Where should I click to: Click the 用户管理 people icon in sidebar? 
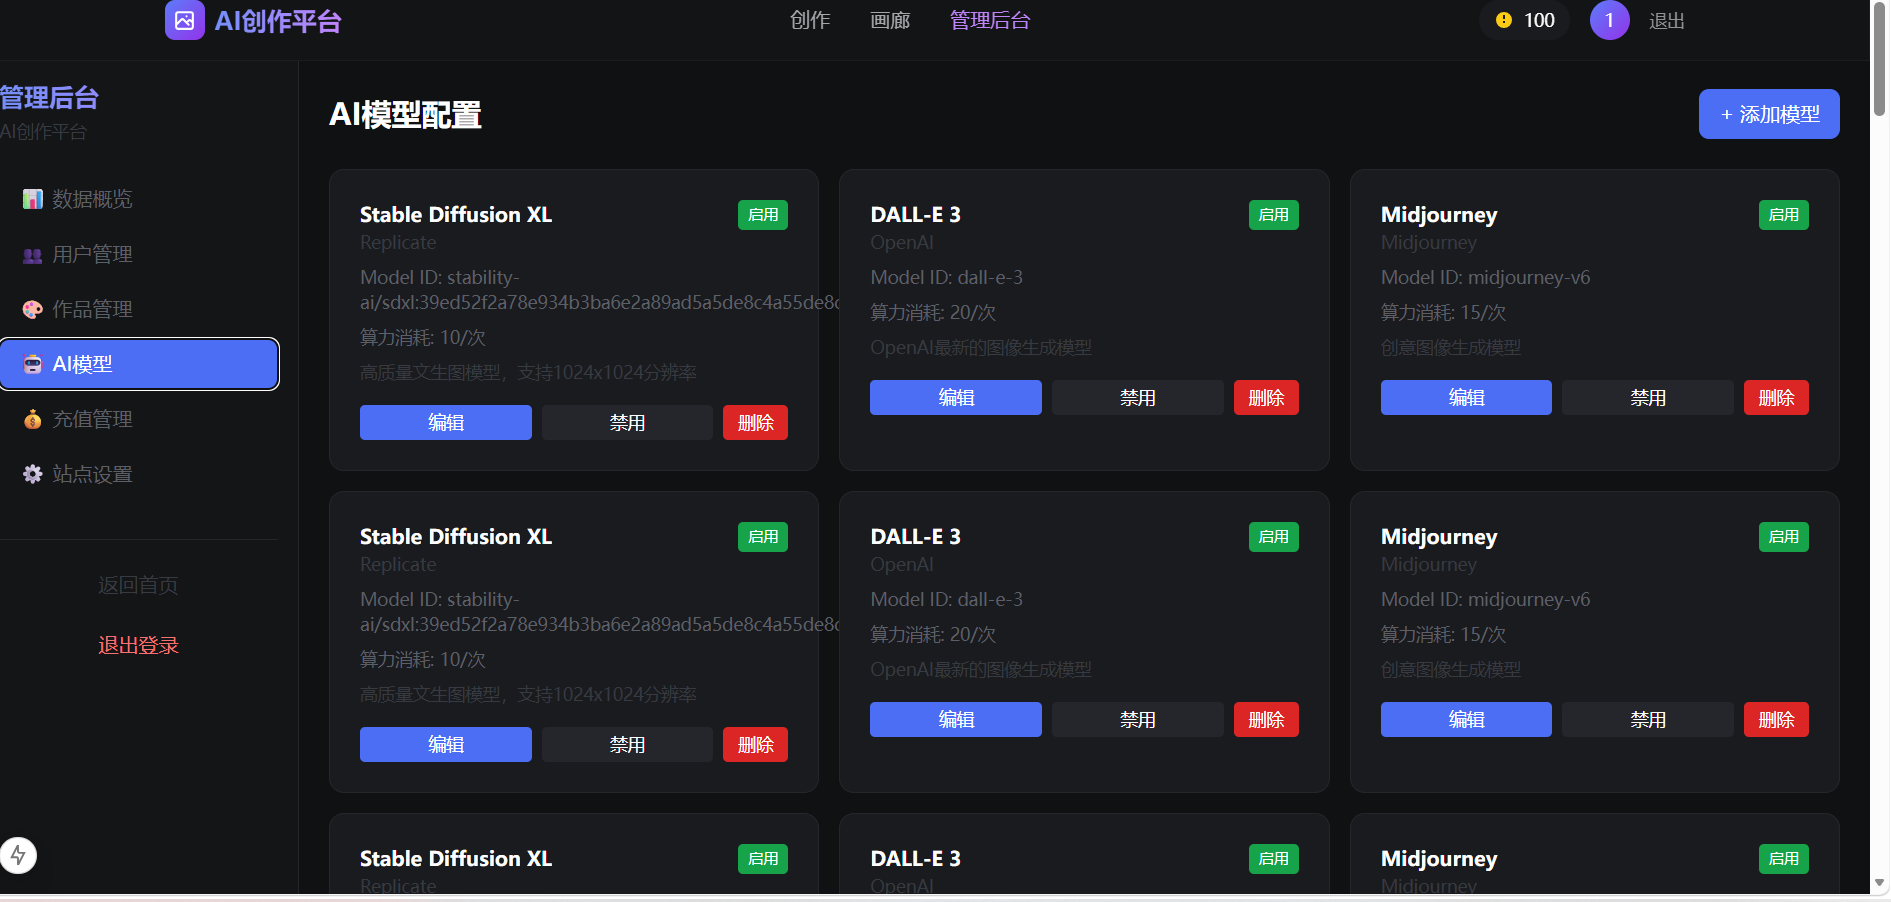click(x=33, y=254)
